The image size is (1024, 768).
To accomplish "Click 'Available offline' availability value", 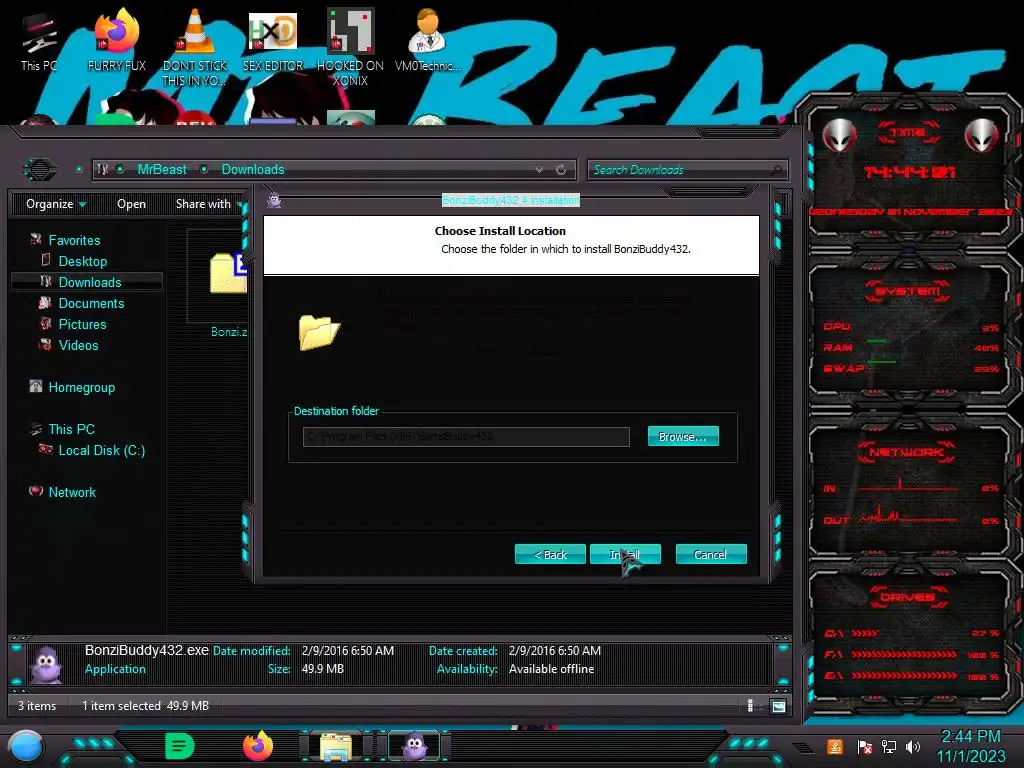I will point(551,669).
